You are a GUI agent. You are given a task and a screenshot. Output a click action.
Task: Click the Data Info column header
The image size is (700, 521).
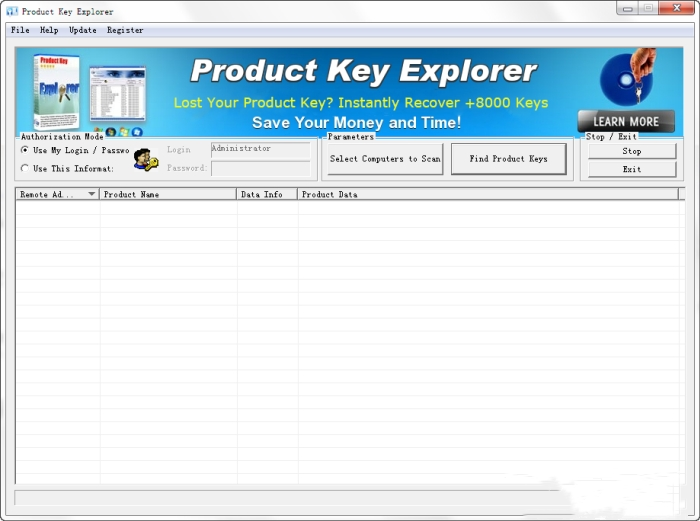coord(267,194)
